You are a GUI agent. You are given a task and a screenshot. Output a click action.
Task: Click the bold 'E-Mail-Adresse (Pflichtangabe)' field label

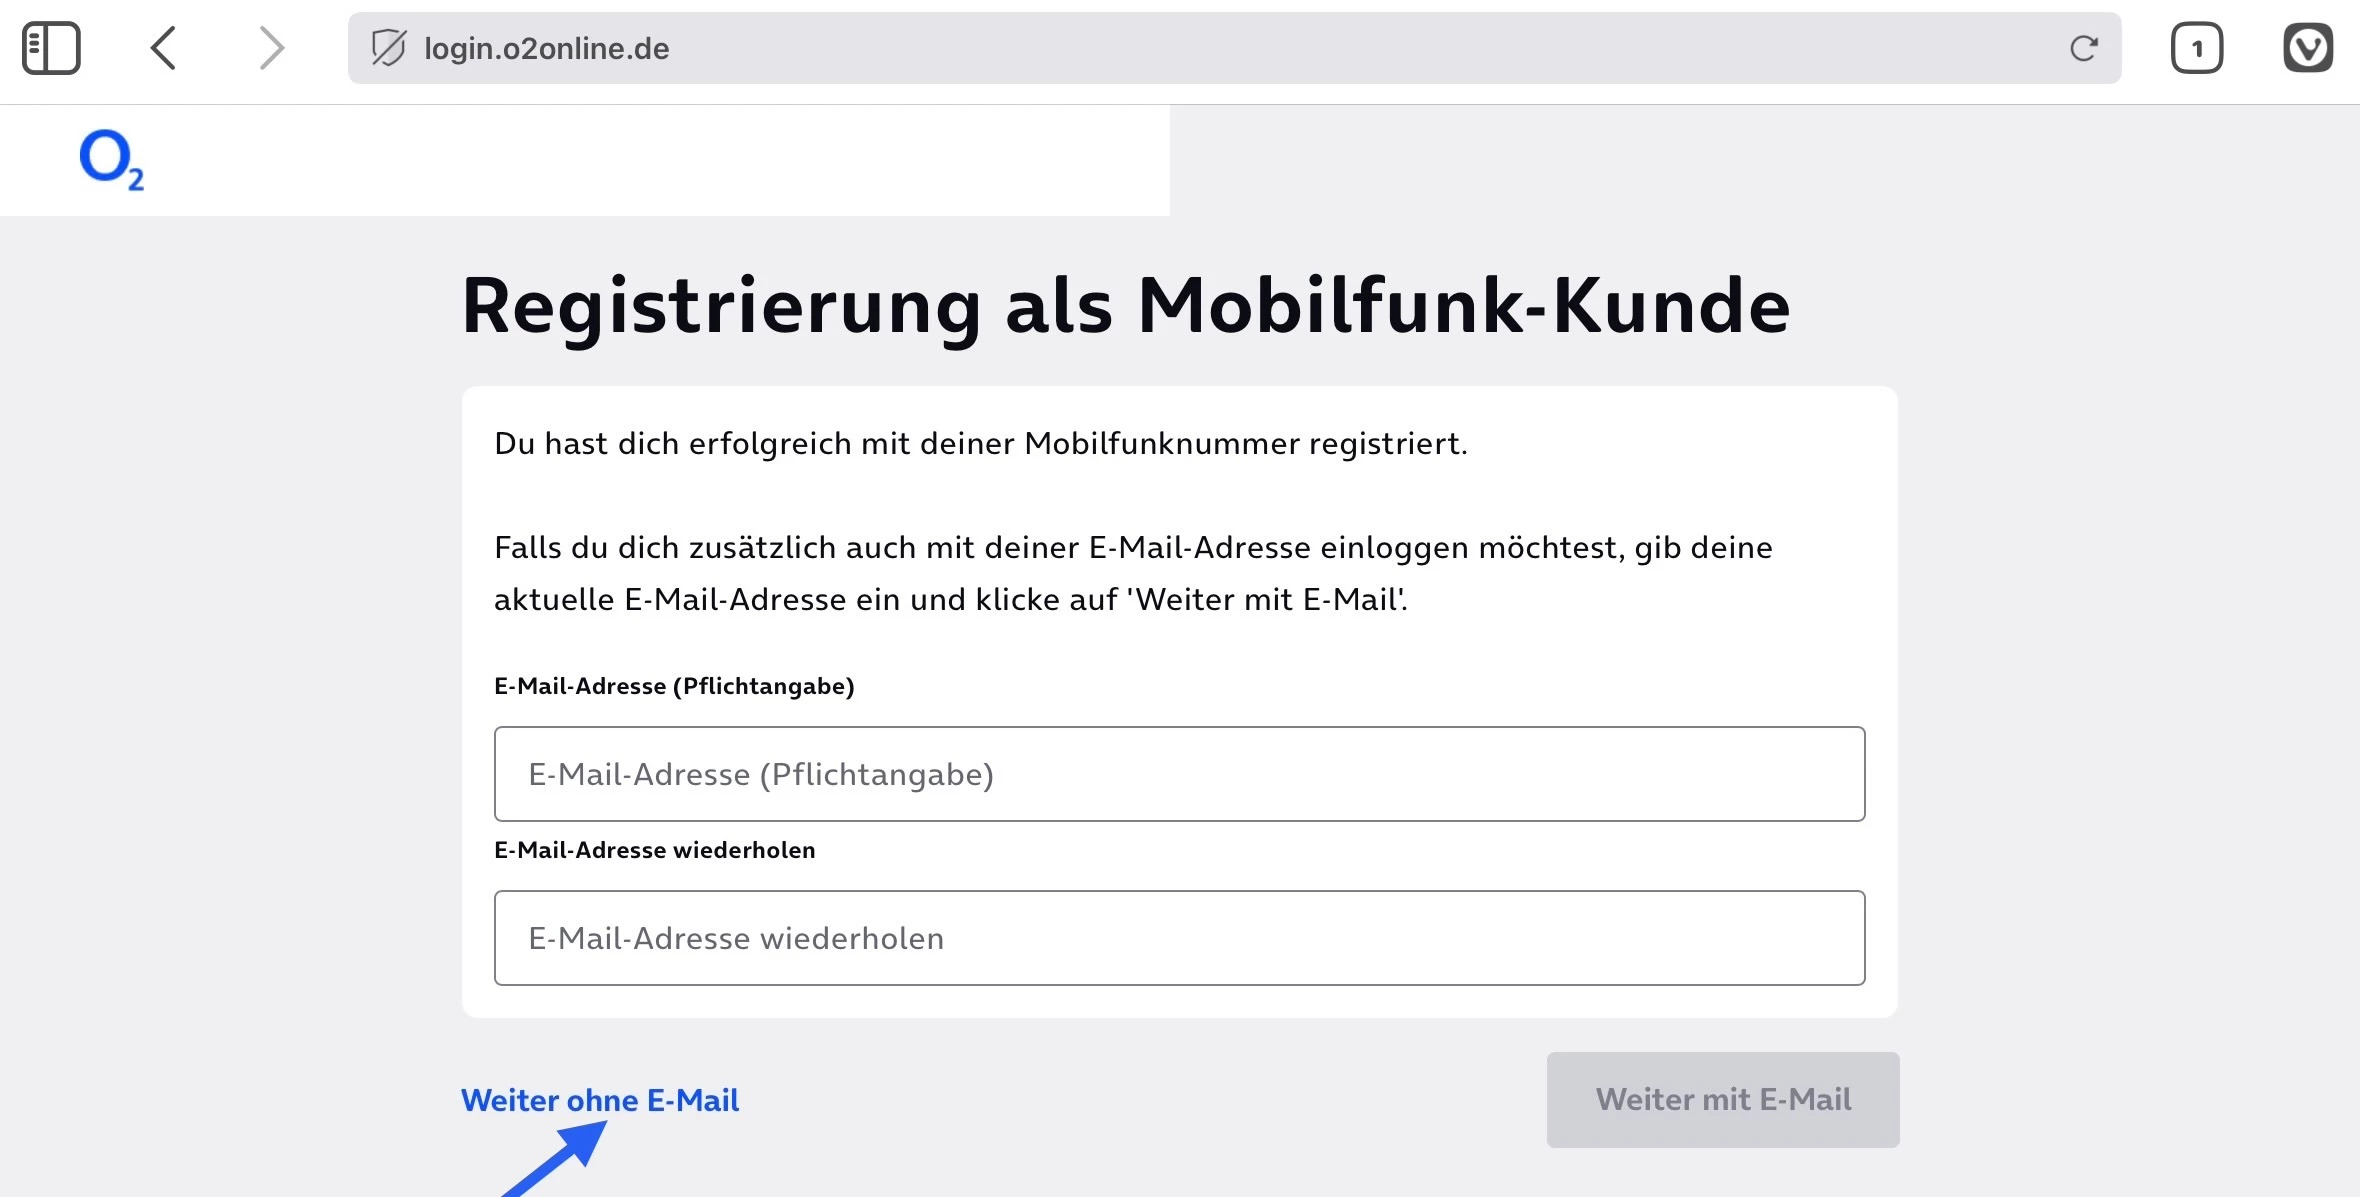(674, 686)
